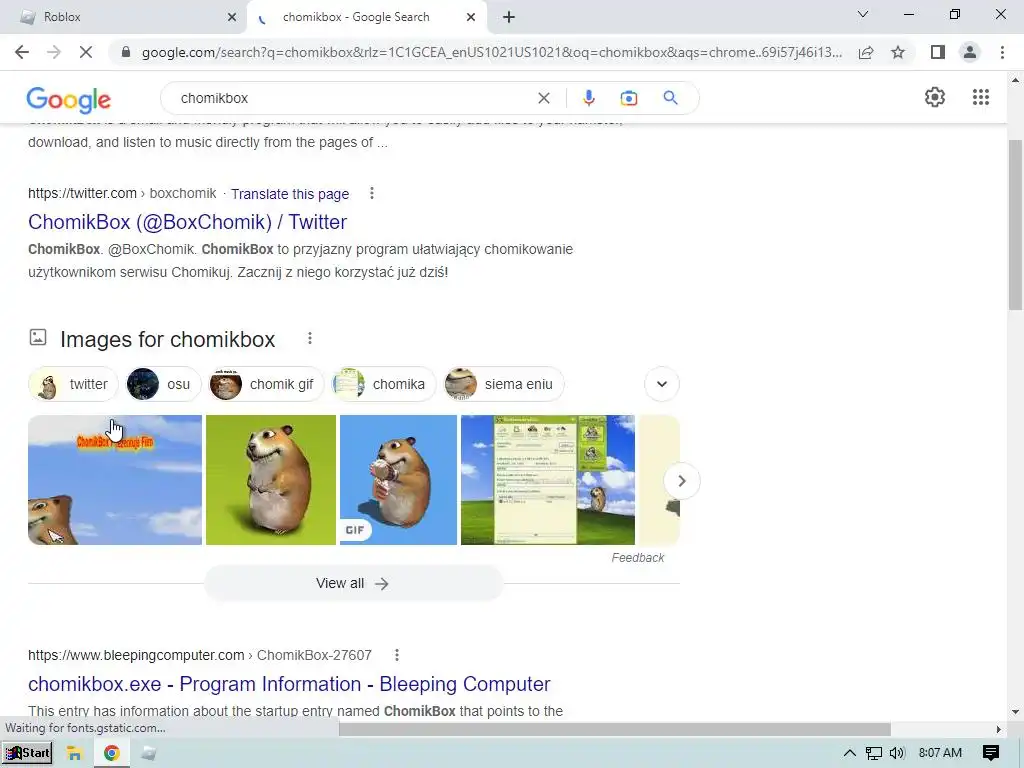
Task: Filter images by chomik gif chip
Action: click(x=266, y=384)
